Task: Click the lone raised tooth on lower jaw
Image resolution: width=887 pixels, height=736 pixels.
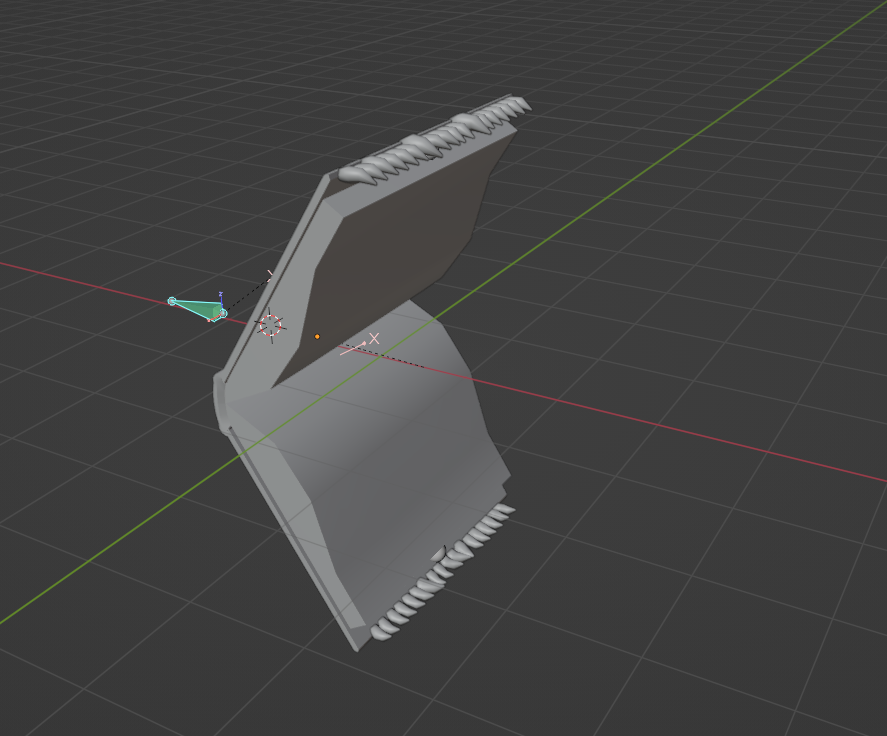Action: (438, 552)
